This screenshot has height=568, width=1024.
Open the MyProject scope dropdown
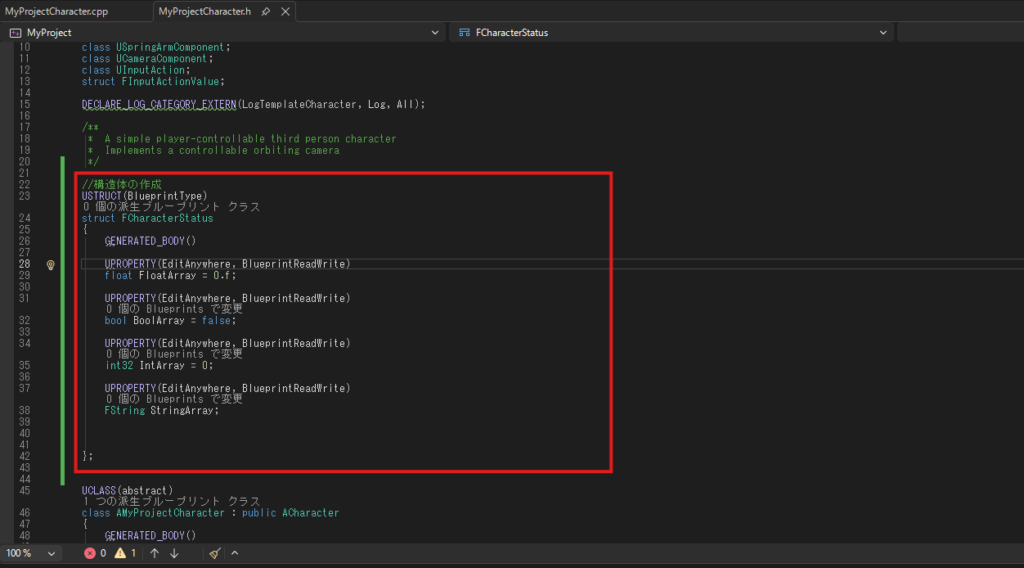coord(434,33)
